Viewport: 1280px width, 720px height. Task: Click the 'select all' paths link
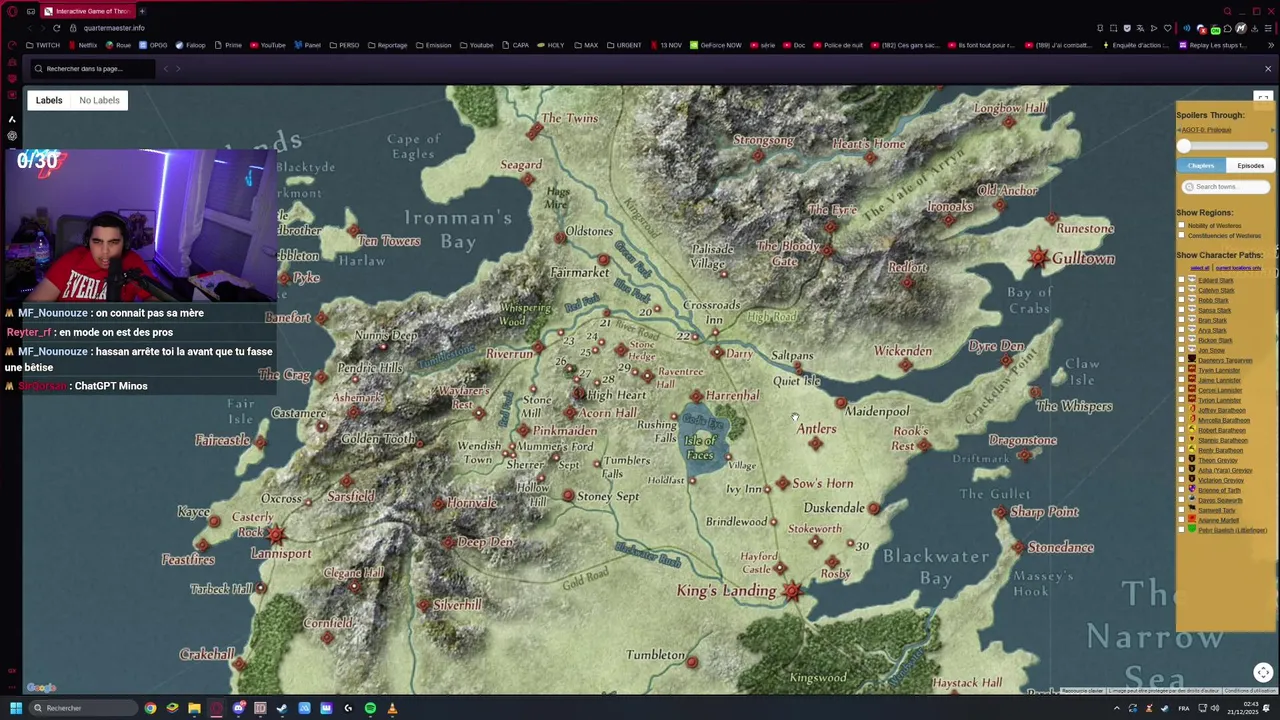(x=1200, y=268)
